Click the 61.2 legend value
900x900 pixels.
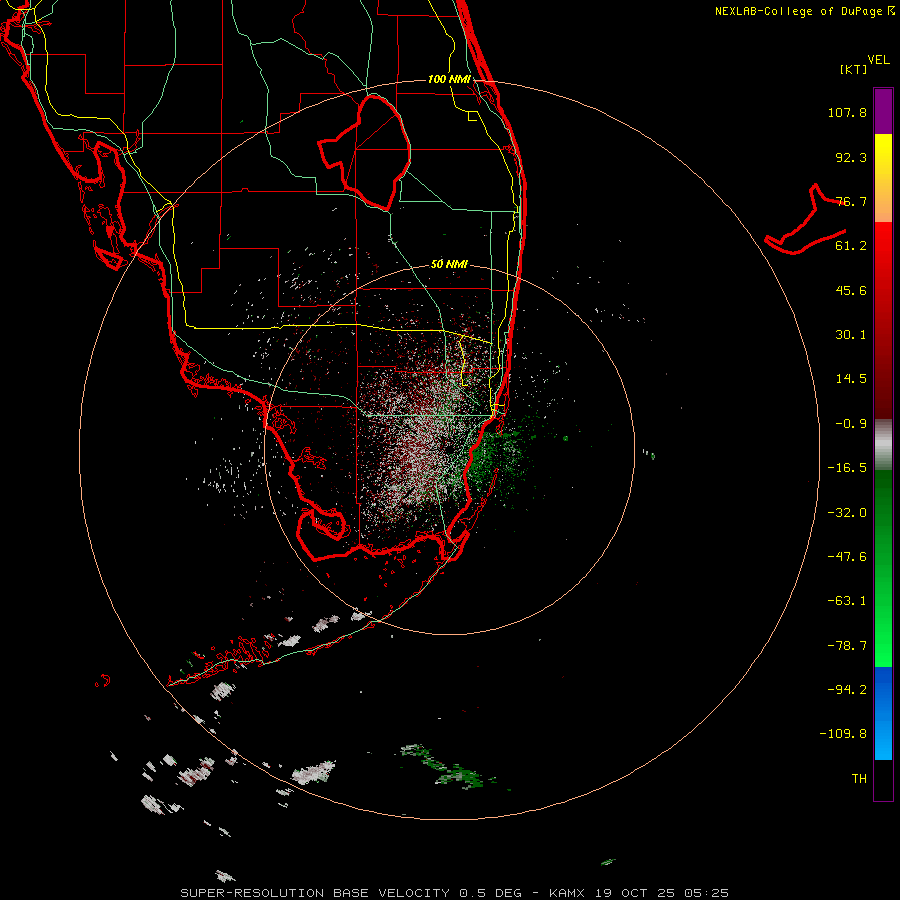851,246
